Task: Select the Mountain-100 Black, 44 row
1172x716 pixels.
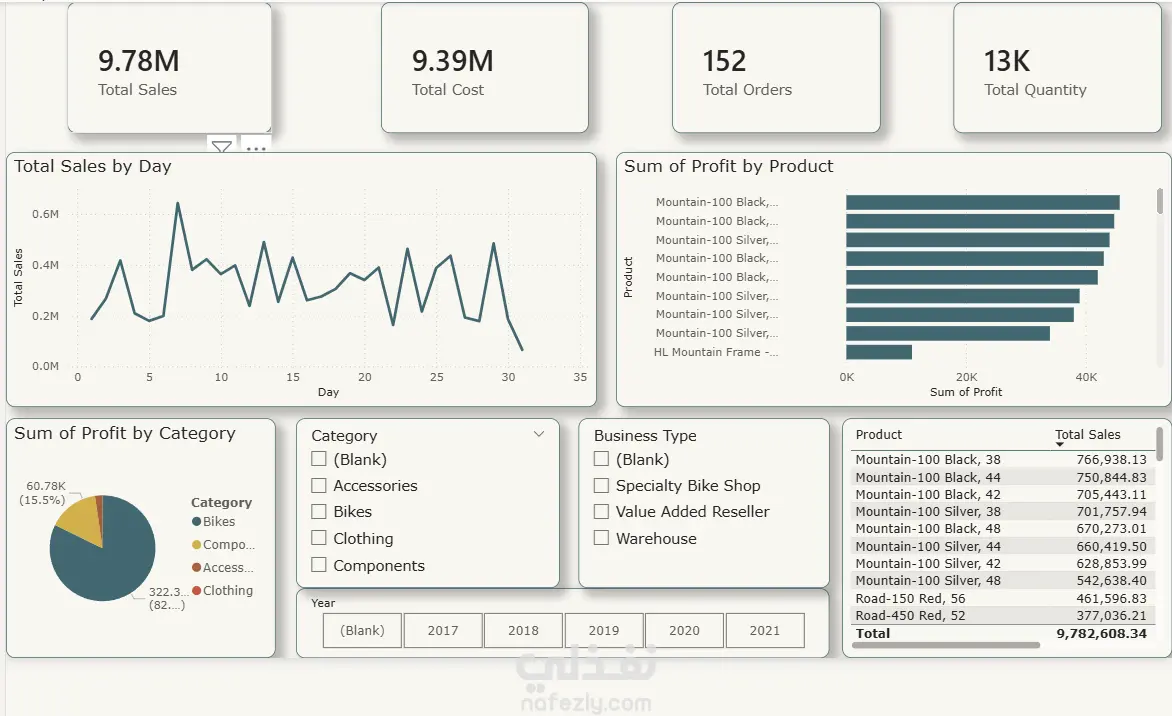Action: pos(1001,477)
